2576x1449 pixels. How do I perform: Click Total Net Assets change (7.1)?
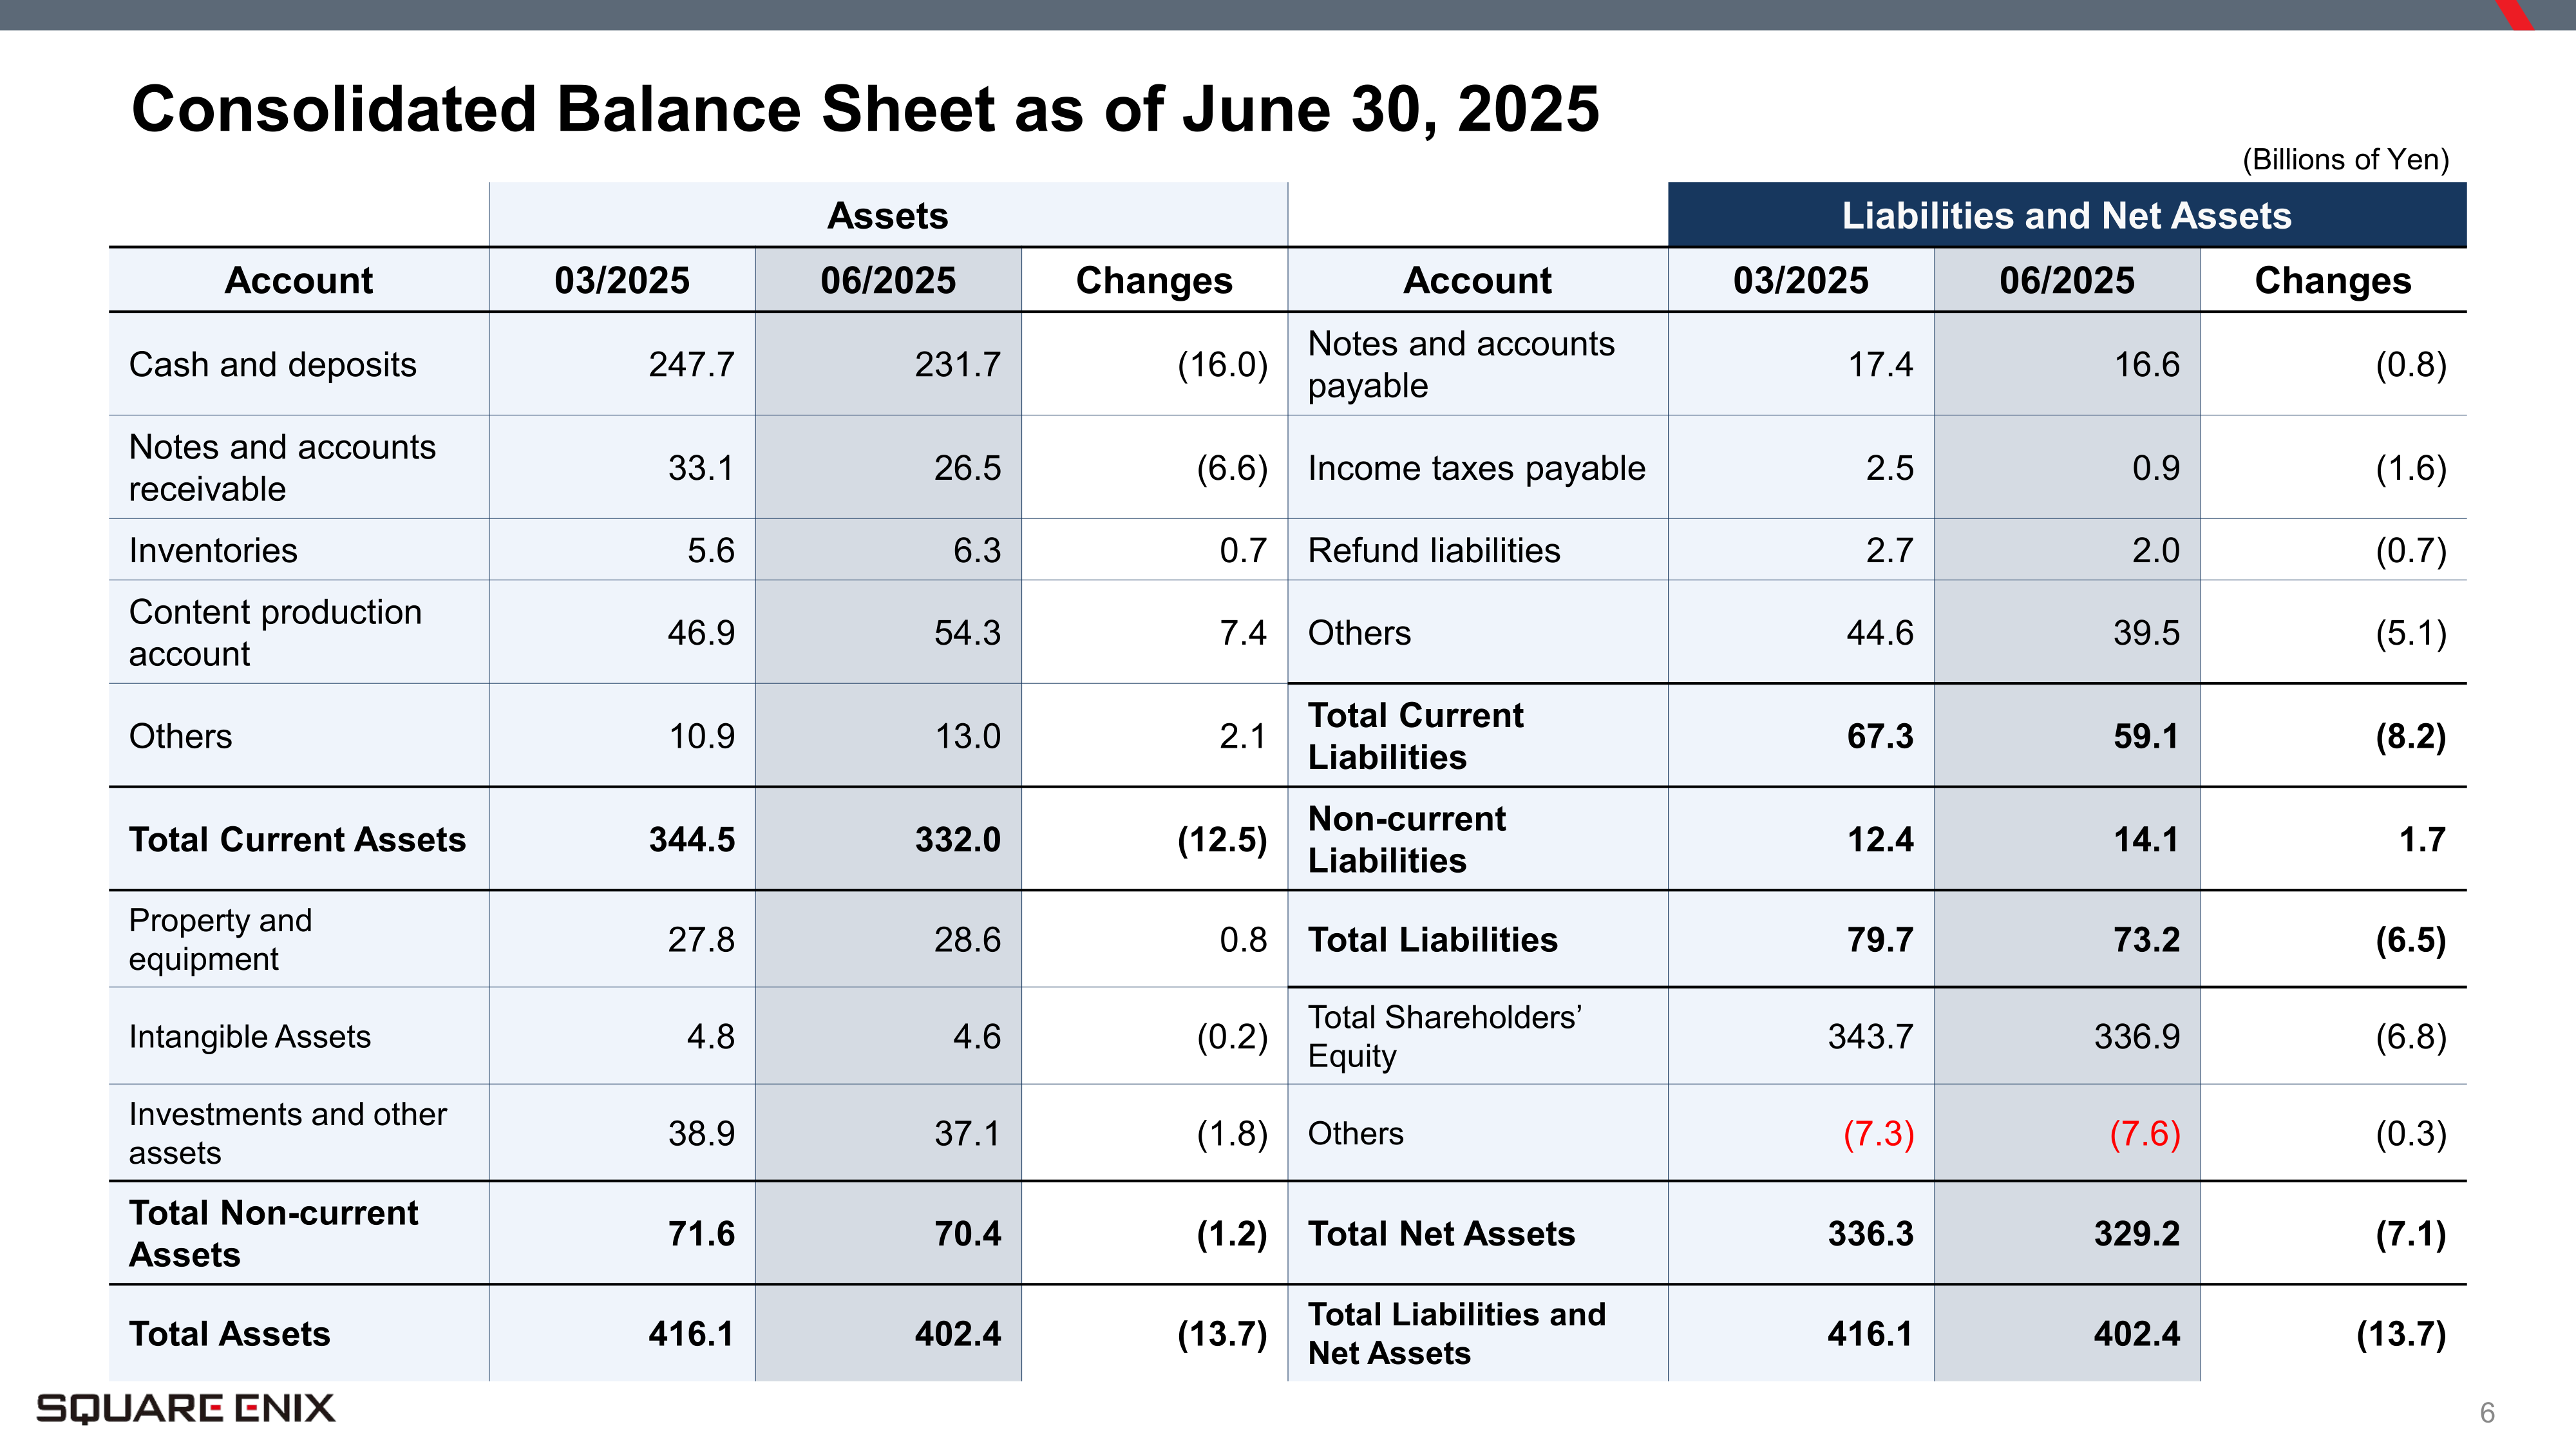pyautogui.click(x=2411, y=1233)
